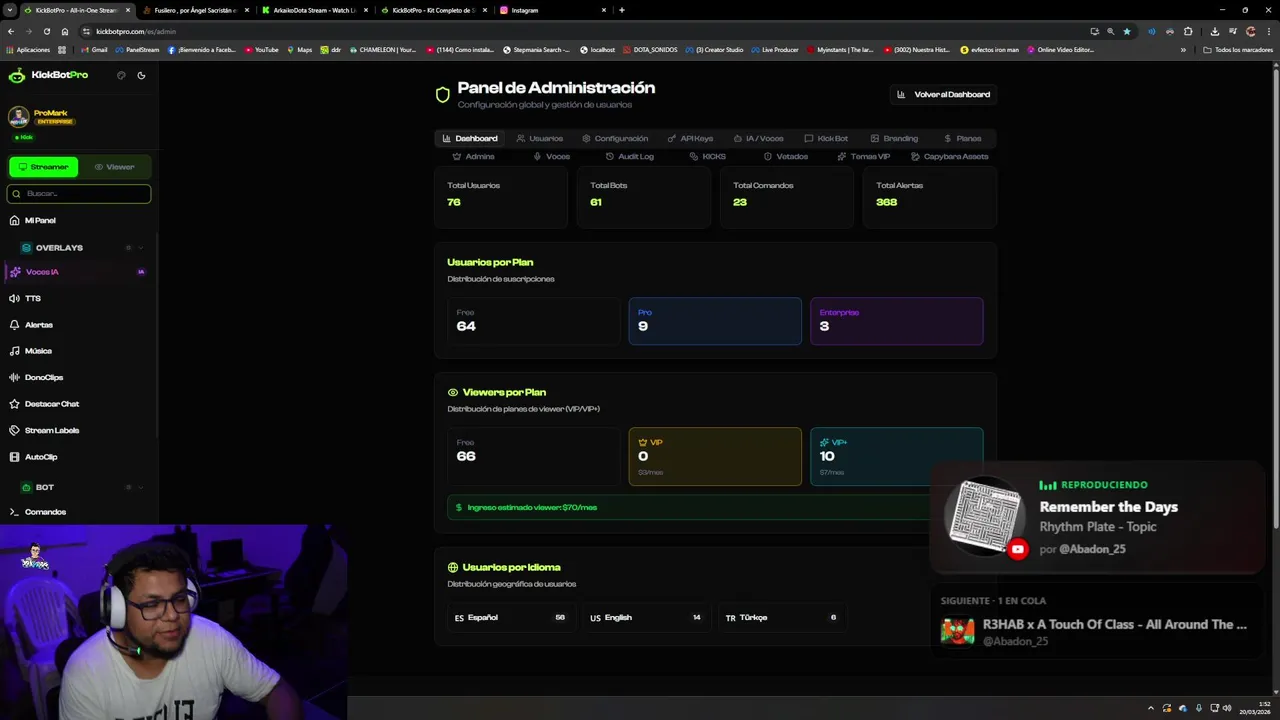Click the R3HAB queued song thumbnail

[x=957, y=631]
